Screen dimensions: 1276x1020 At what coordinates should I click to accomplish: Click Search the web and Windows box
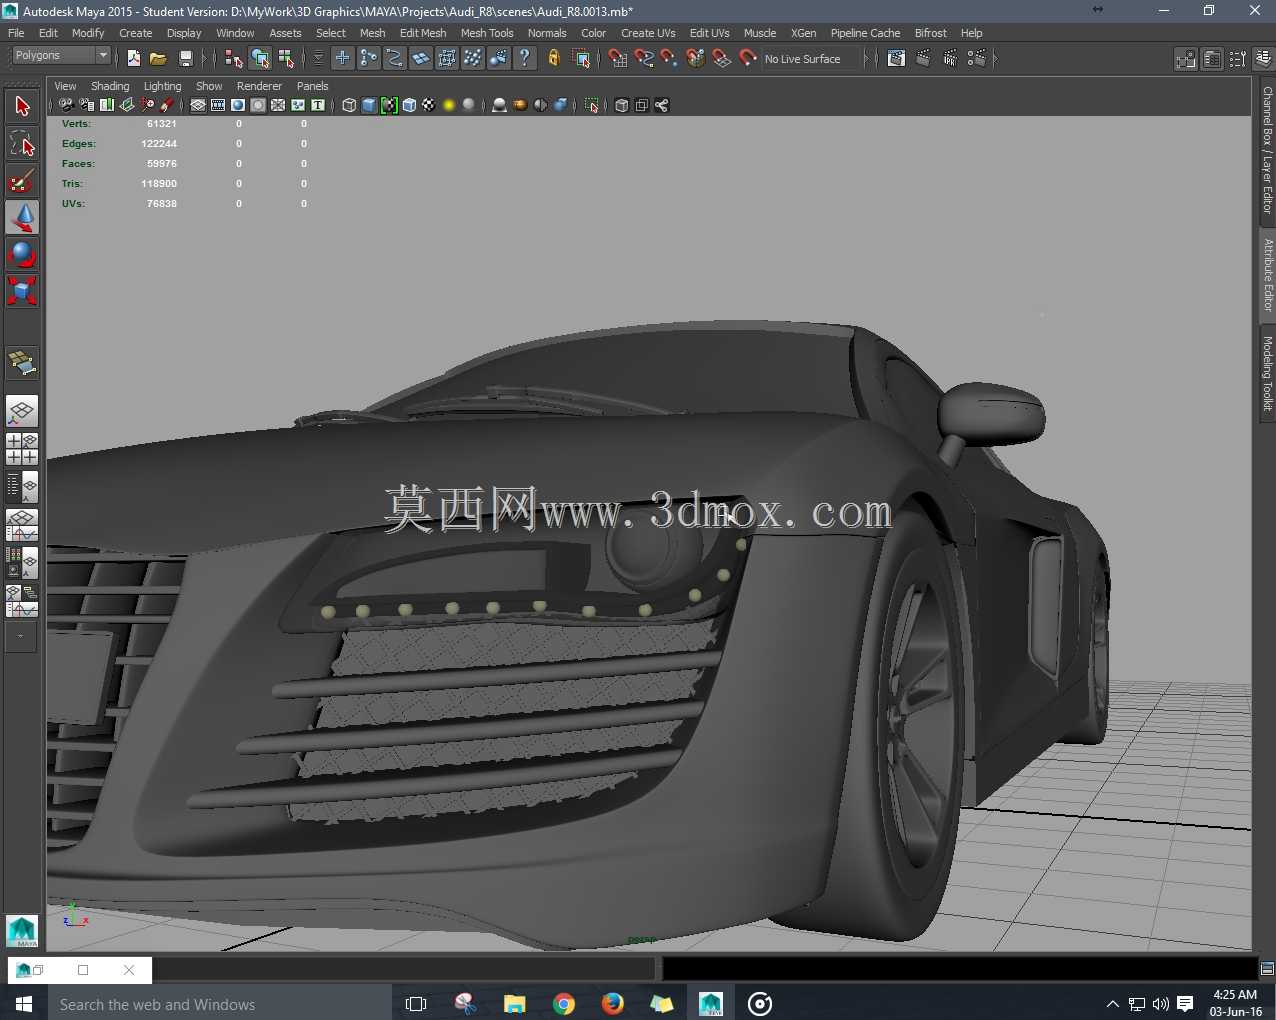point(220,1004)
